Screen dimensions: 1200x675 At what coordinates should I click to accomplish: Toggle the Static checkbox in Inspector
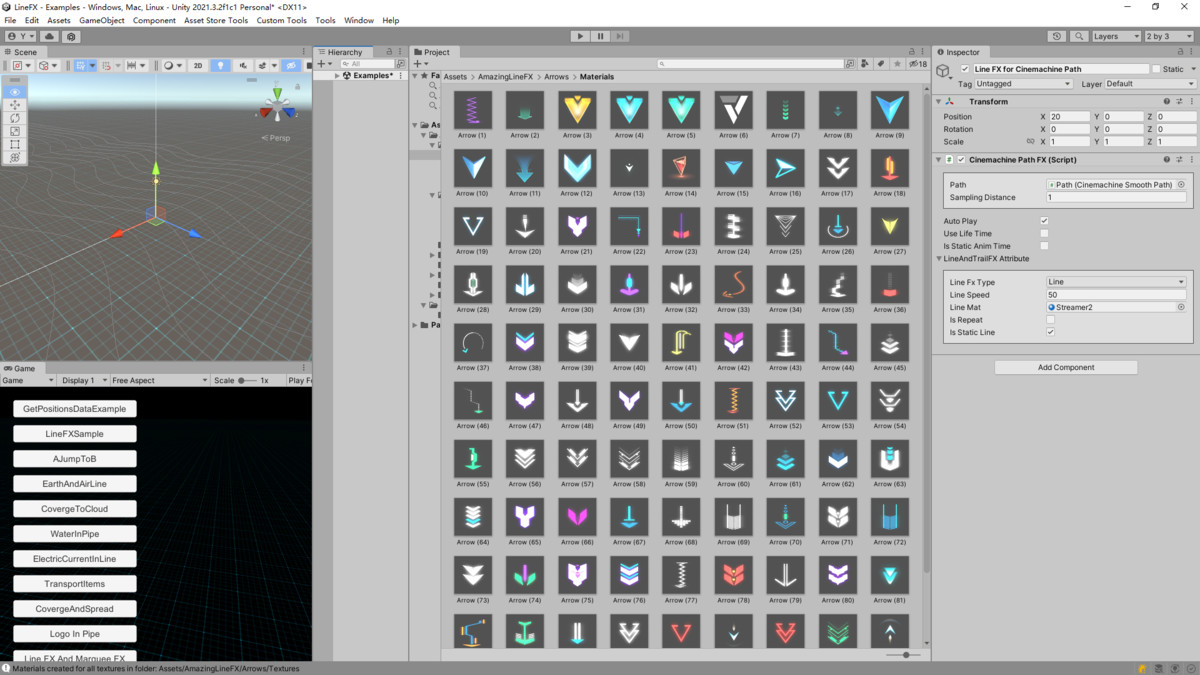pyautogui.click(x=1156, y=69)
